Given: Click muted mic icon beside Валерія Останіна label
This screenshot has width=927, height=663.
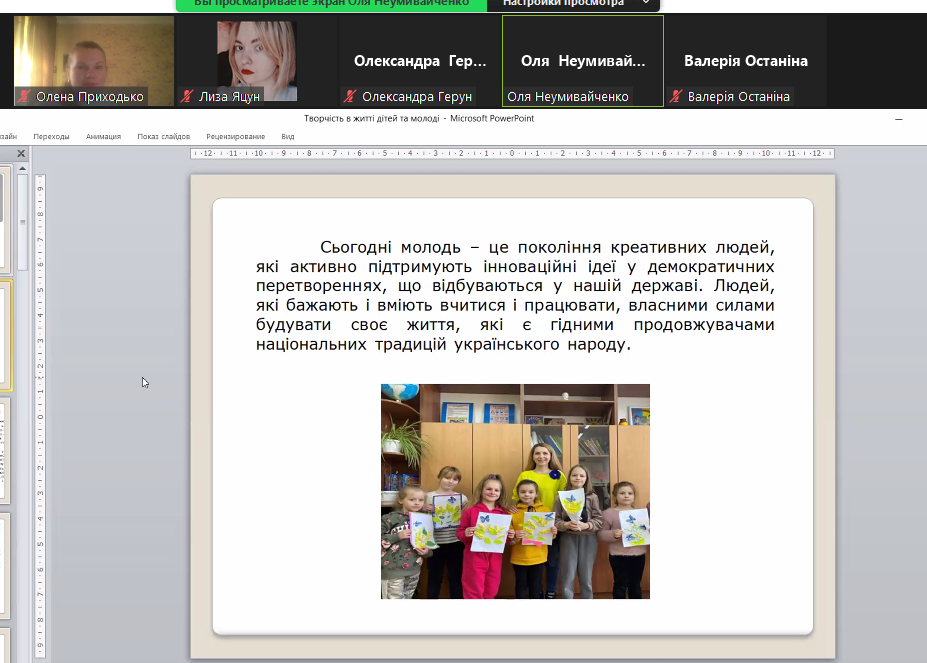Looking at the screenshot, I should pyautogui.click(x=676, y=97).
